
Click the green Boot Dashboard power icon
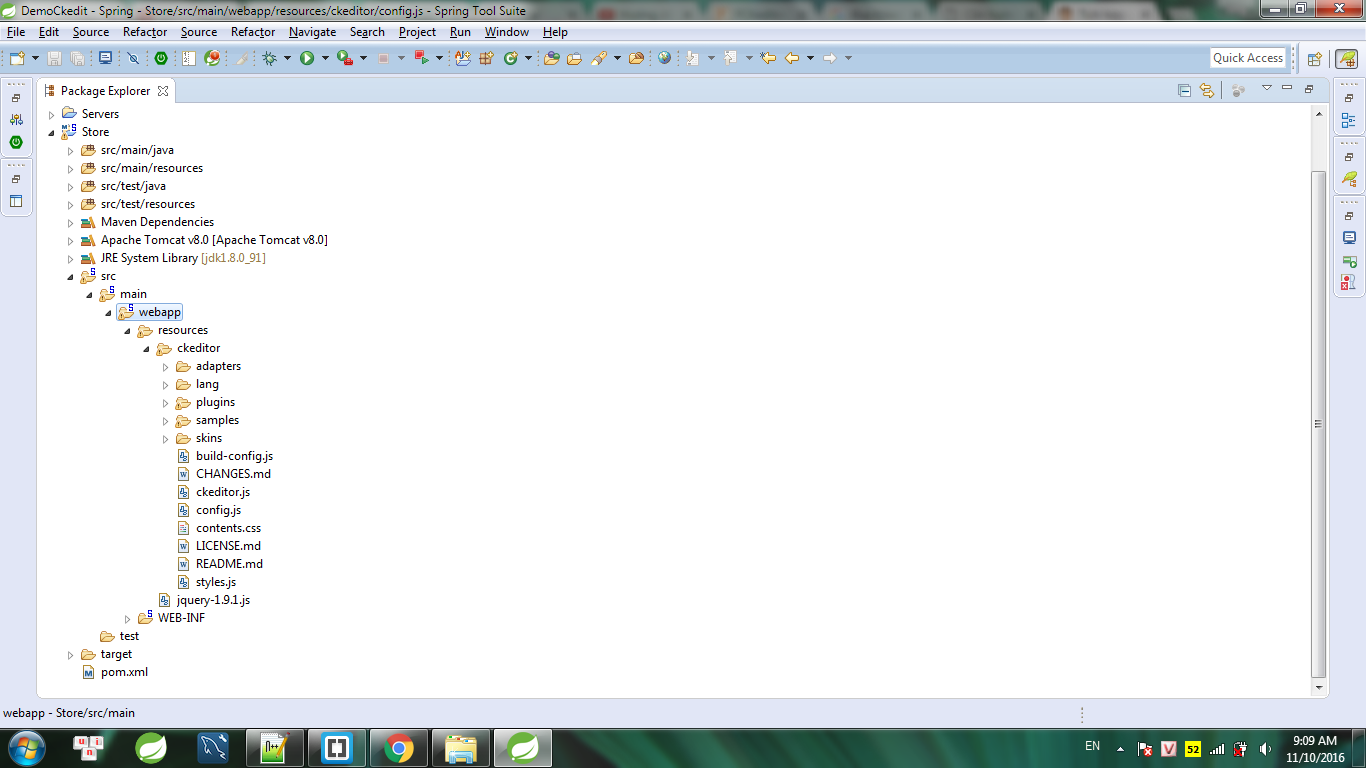[x=160, y=58]
